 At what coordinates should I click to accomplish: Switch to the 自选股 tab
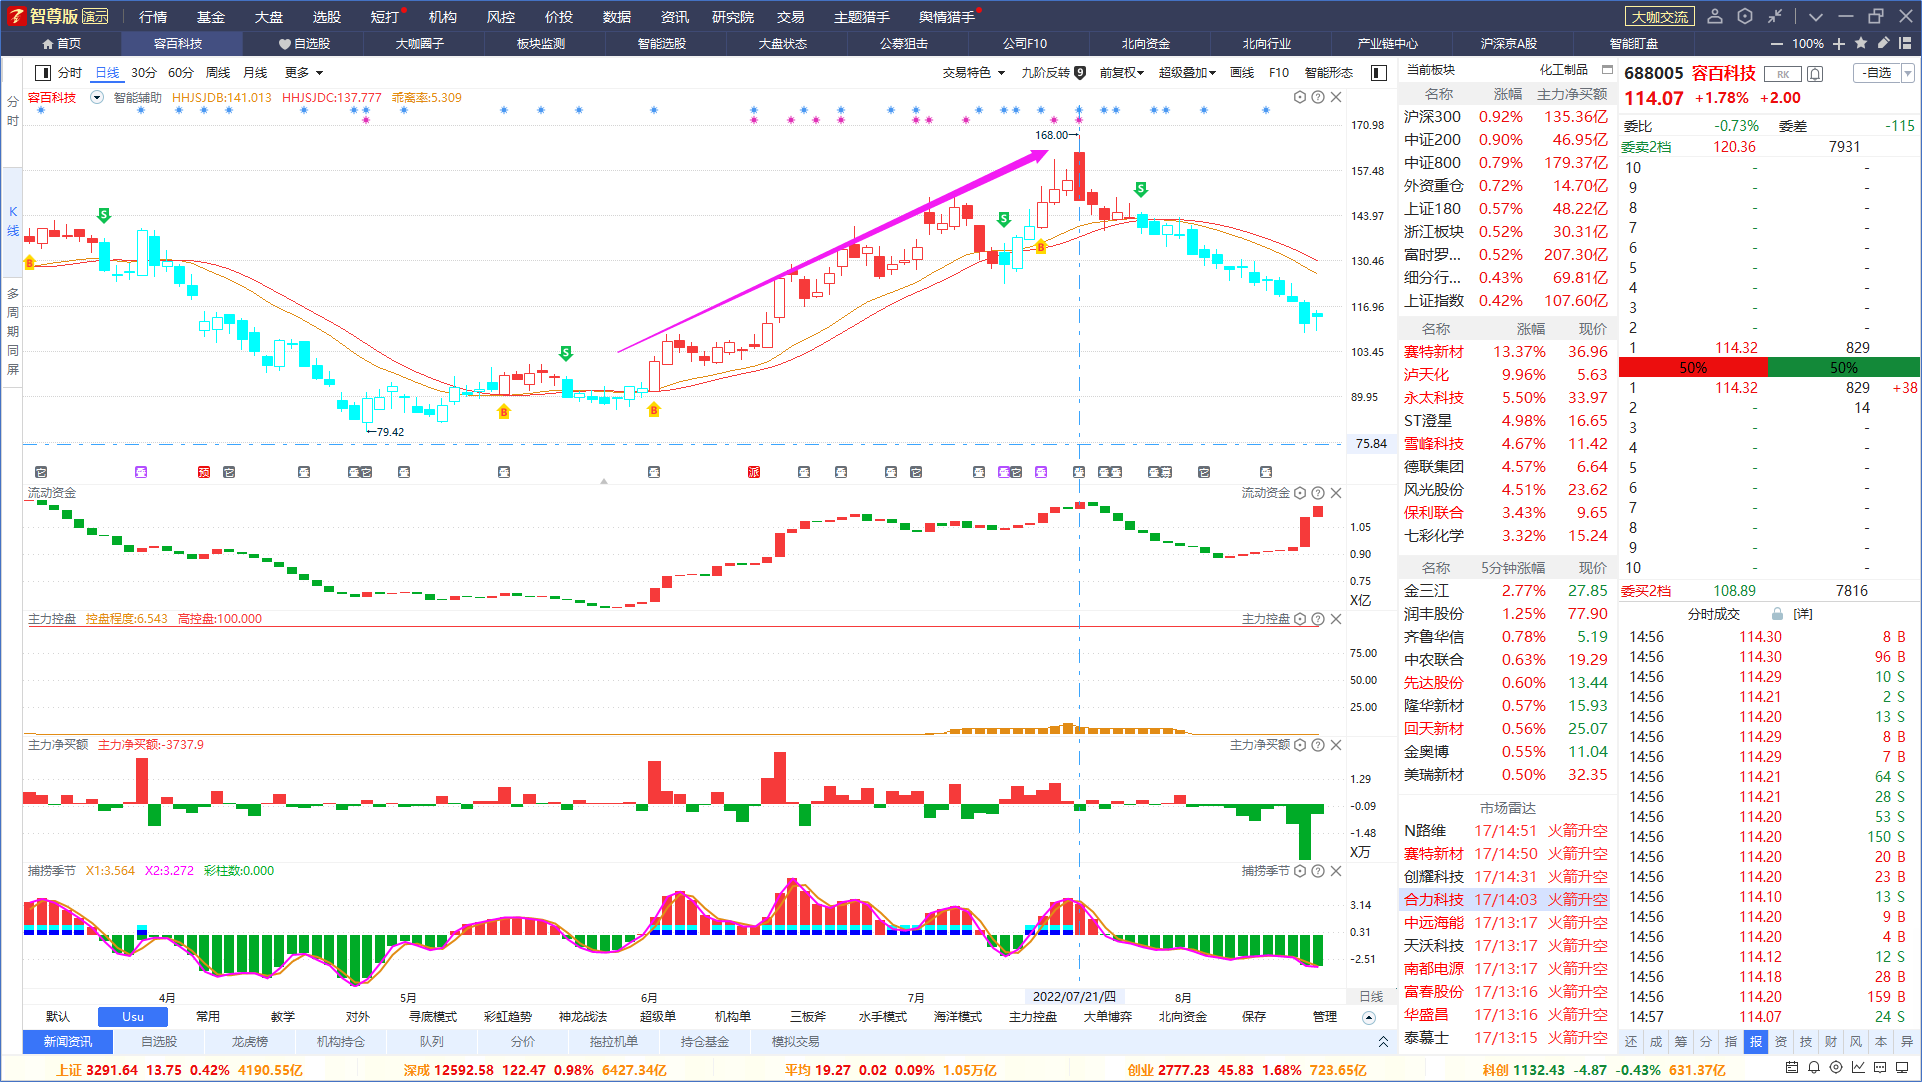point(305,44)
